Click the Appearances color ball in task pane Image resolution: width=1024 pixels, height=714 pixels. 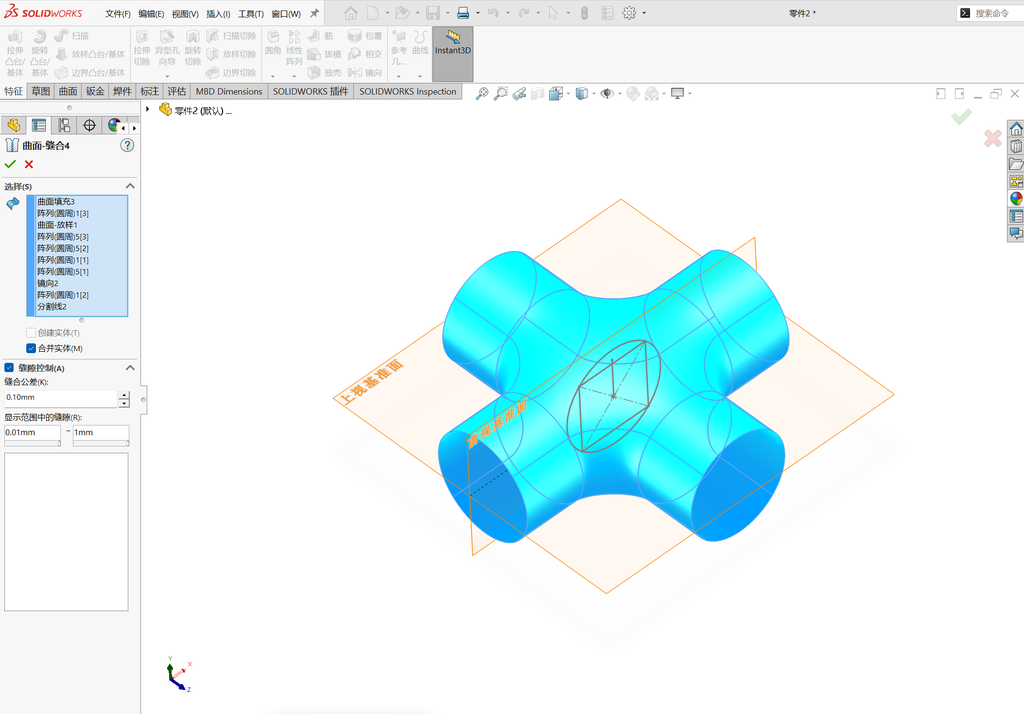coord(1016,199)
